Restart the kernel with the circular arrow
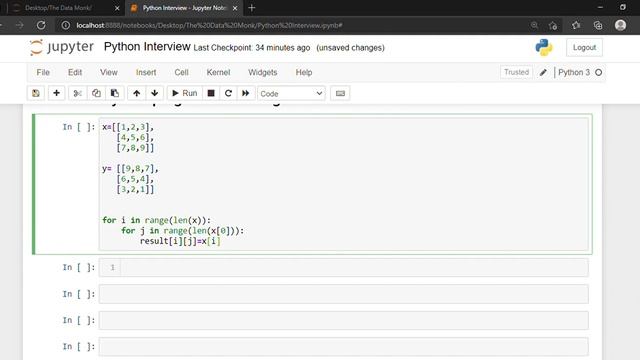The image size is (640, 360). 228,93
